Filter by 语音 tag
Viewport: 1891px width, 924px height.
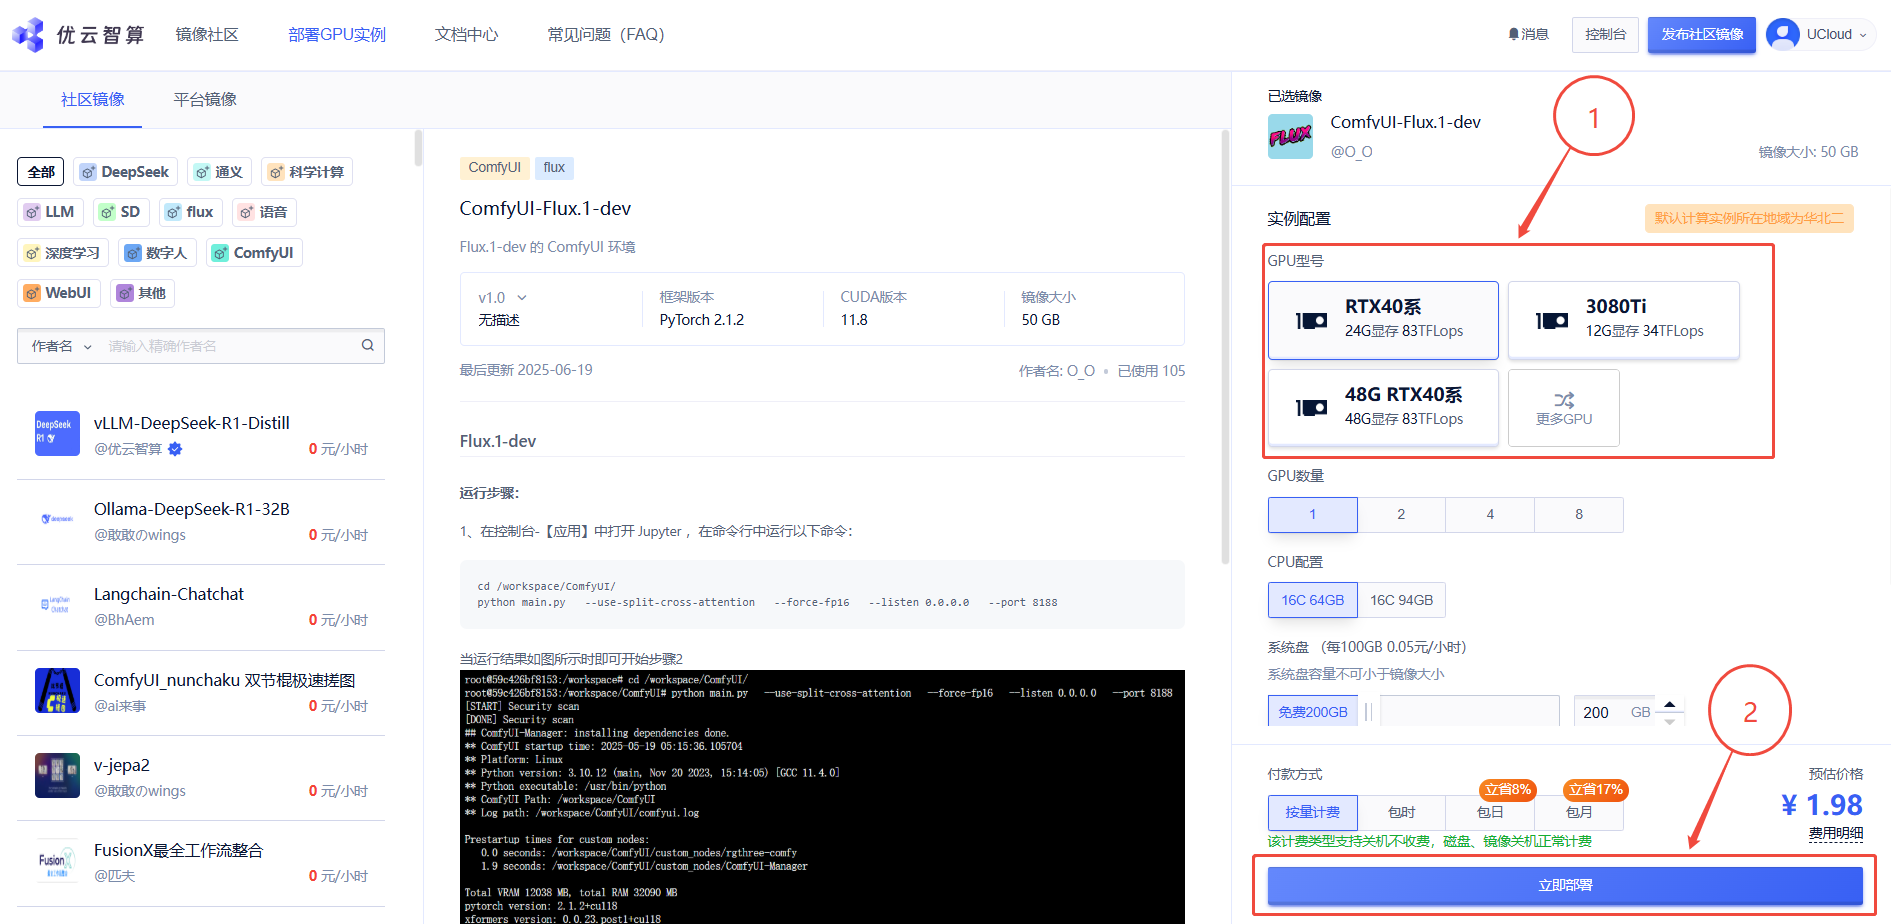[x=264, y=212]
